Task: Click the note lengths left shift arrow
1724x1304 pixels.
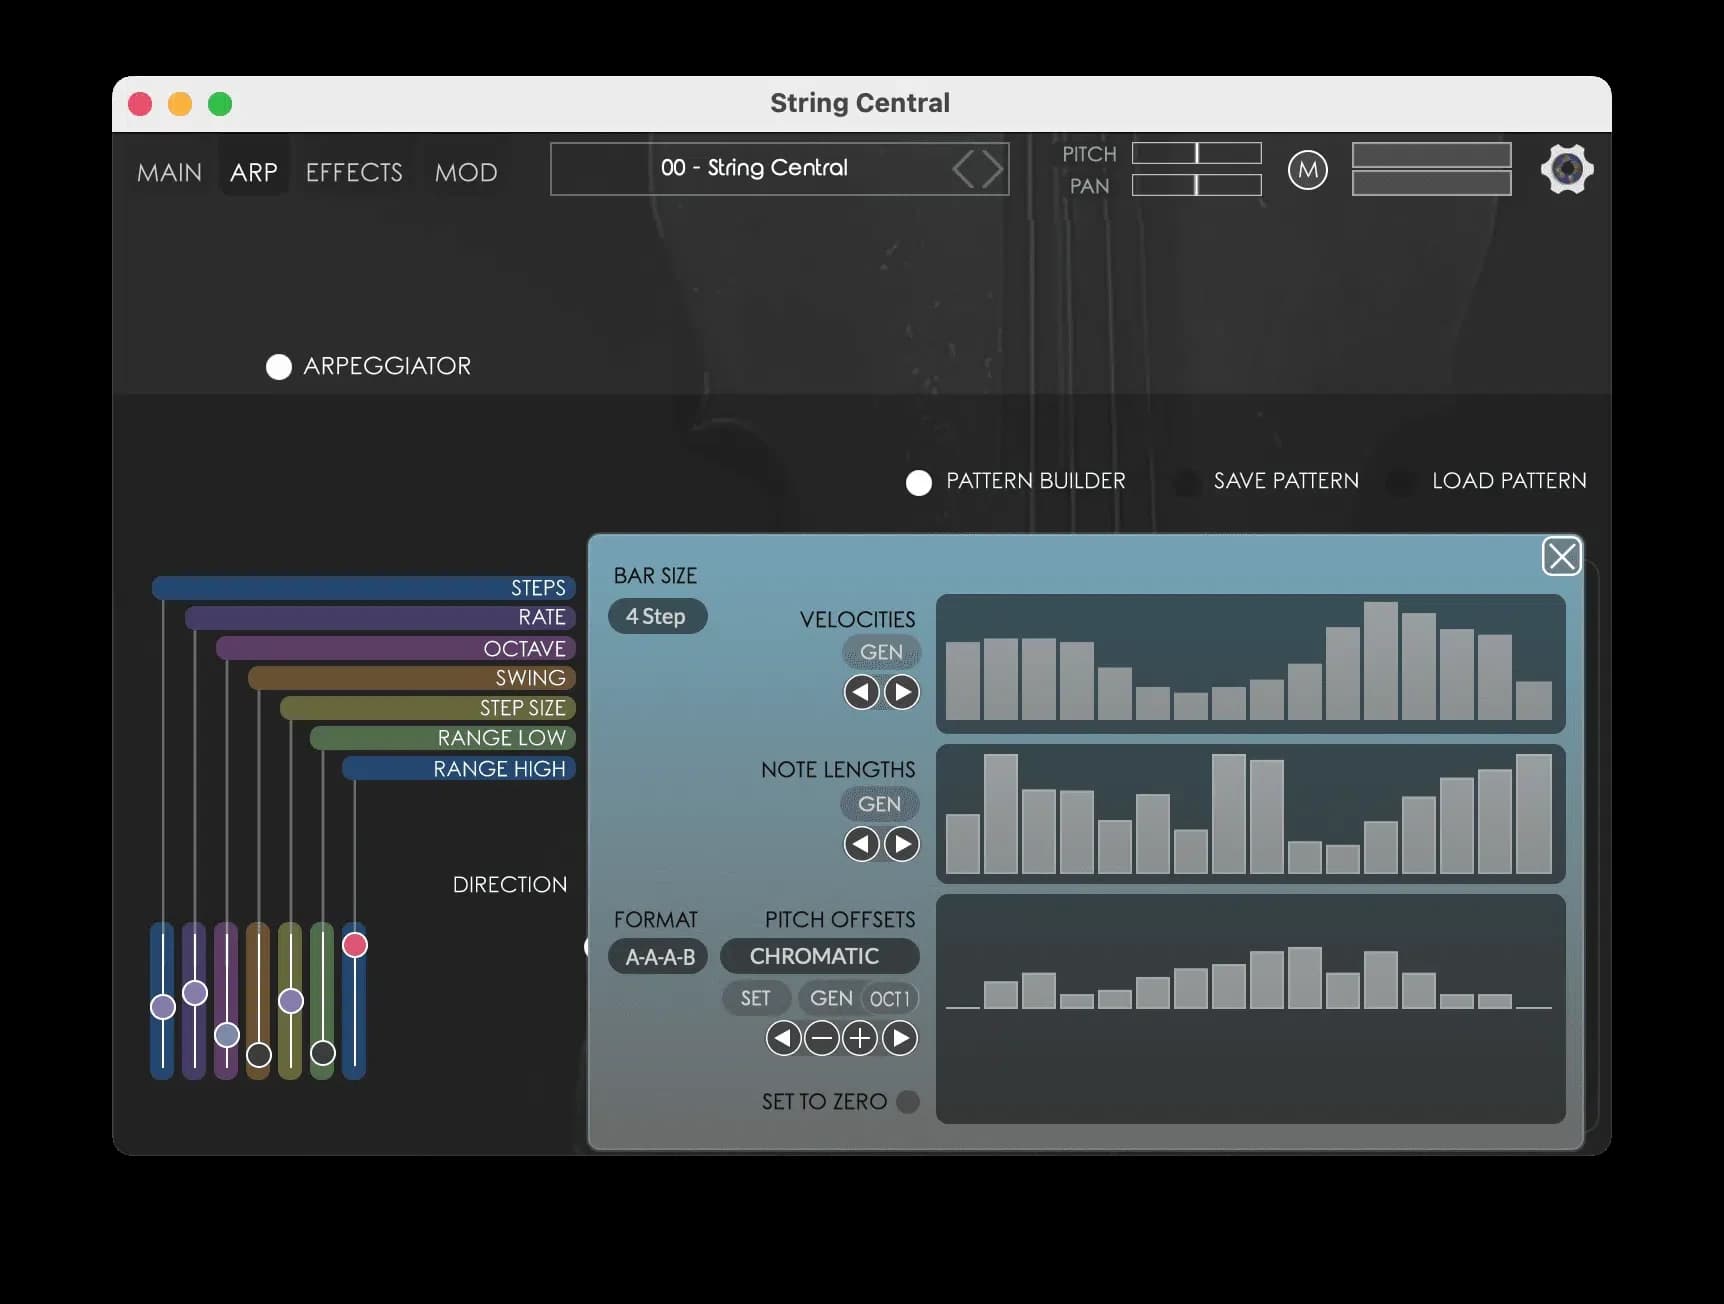Action: pos(861,844)
